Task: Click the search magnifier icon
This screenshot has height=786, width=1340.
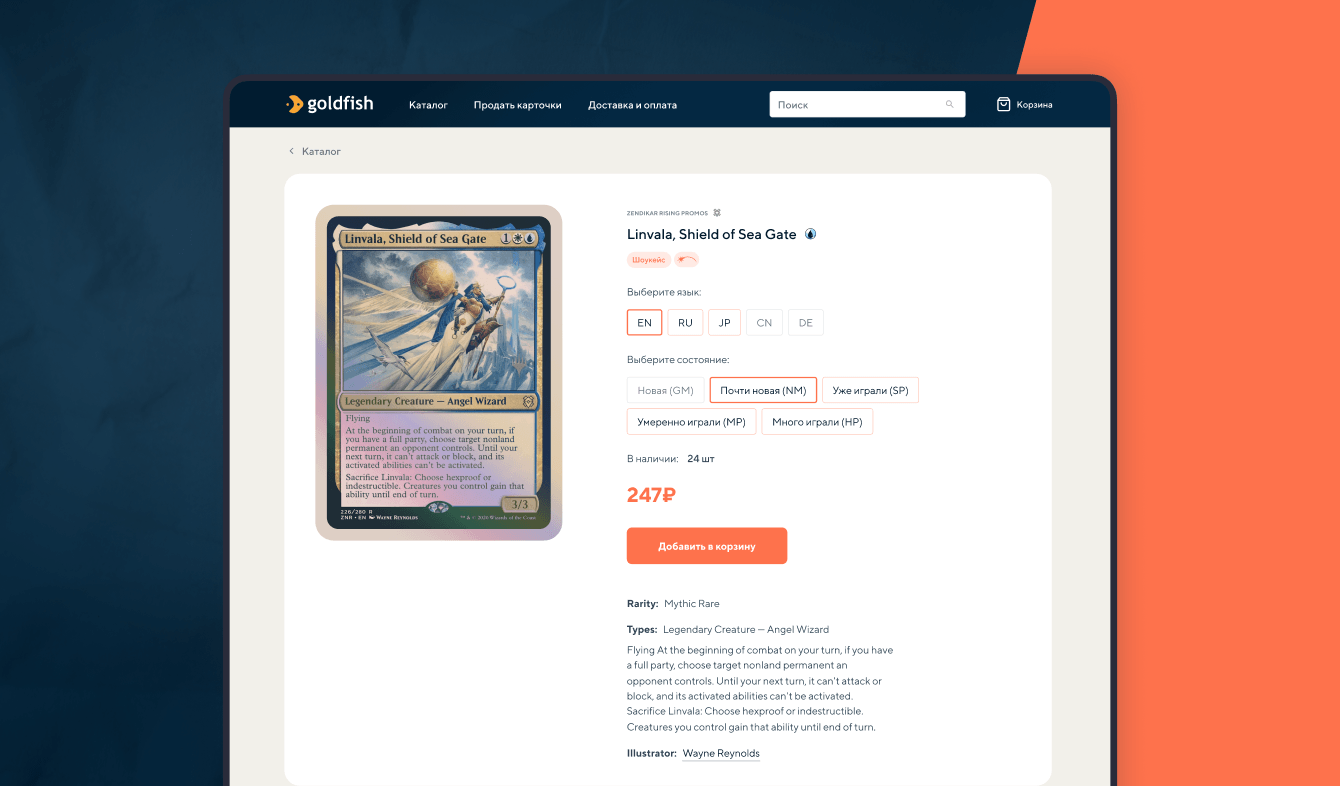Action: click(x=950, y=104)
